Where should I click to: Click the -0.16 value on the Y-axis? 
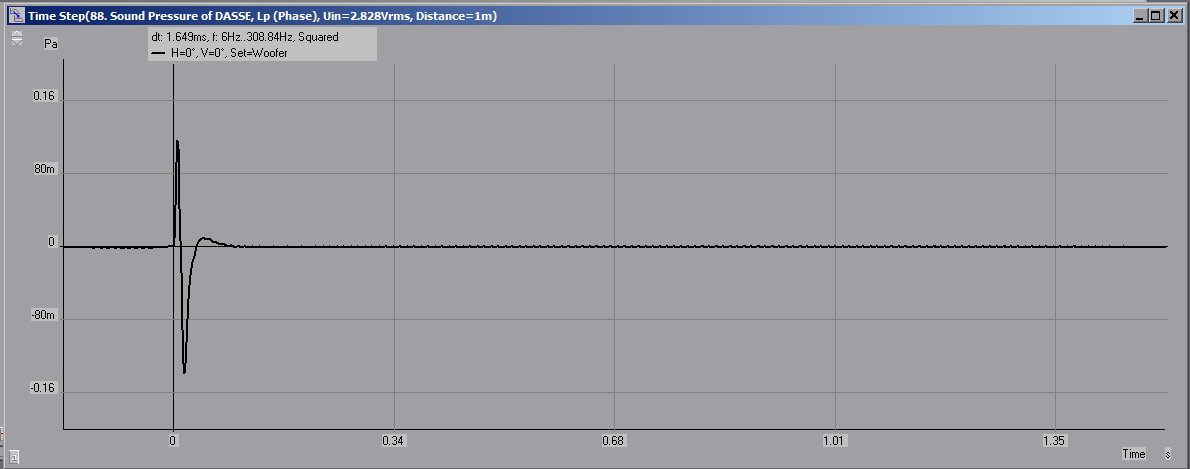coord(42,388)
